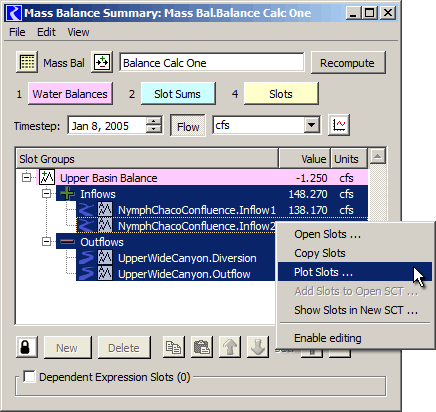Click the yellow Slots color button

(281, 94)
